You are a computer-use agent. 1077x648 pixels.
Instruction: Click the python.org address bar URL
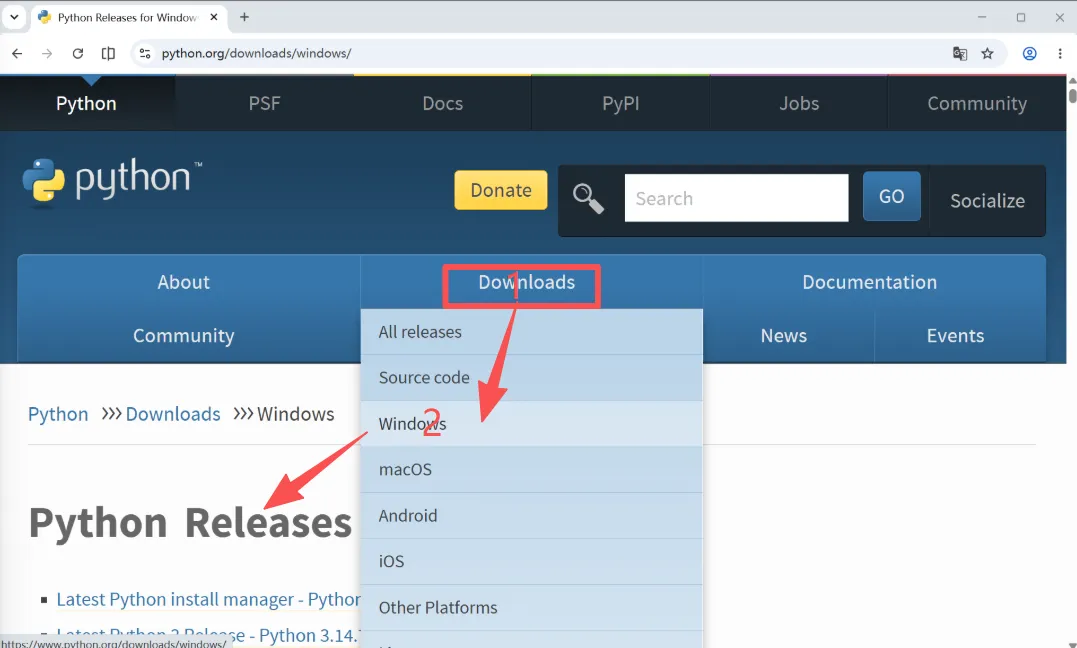tap(256, 54)
